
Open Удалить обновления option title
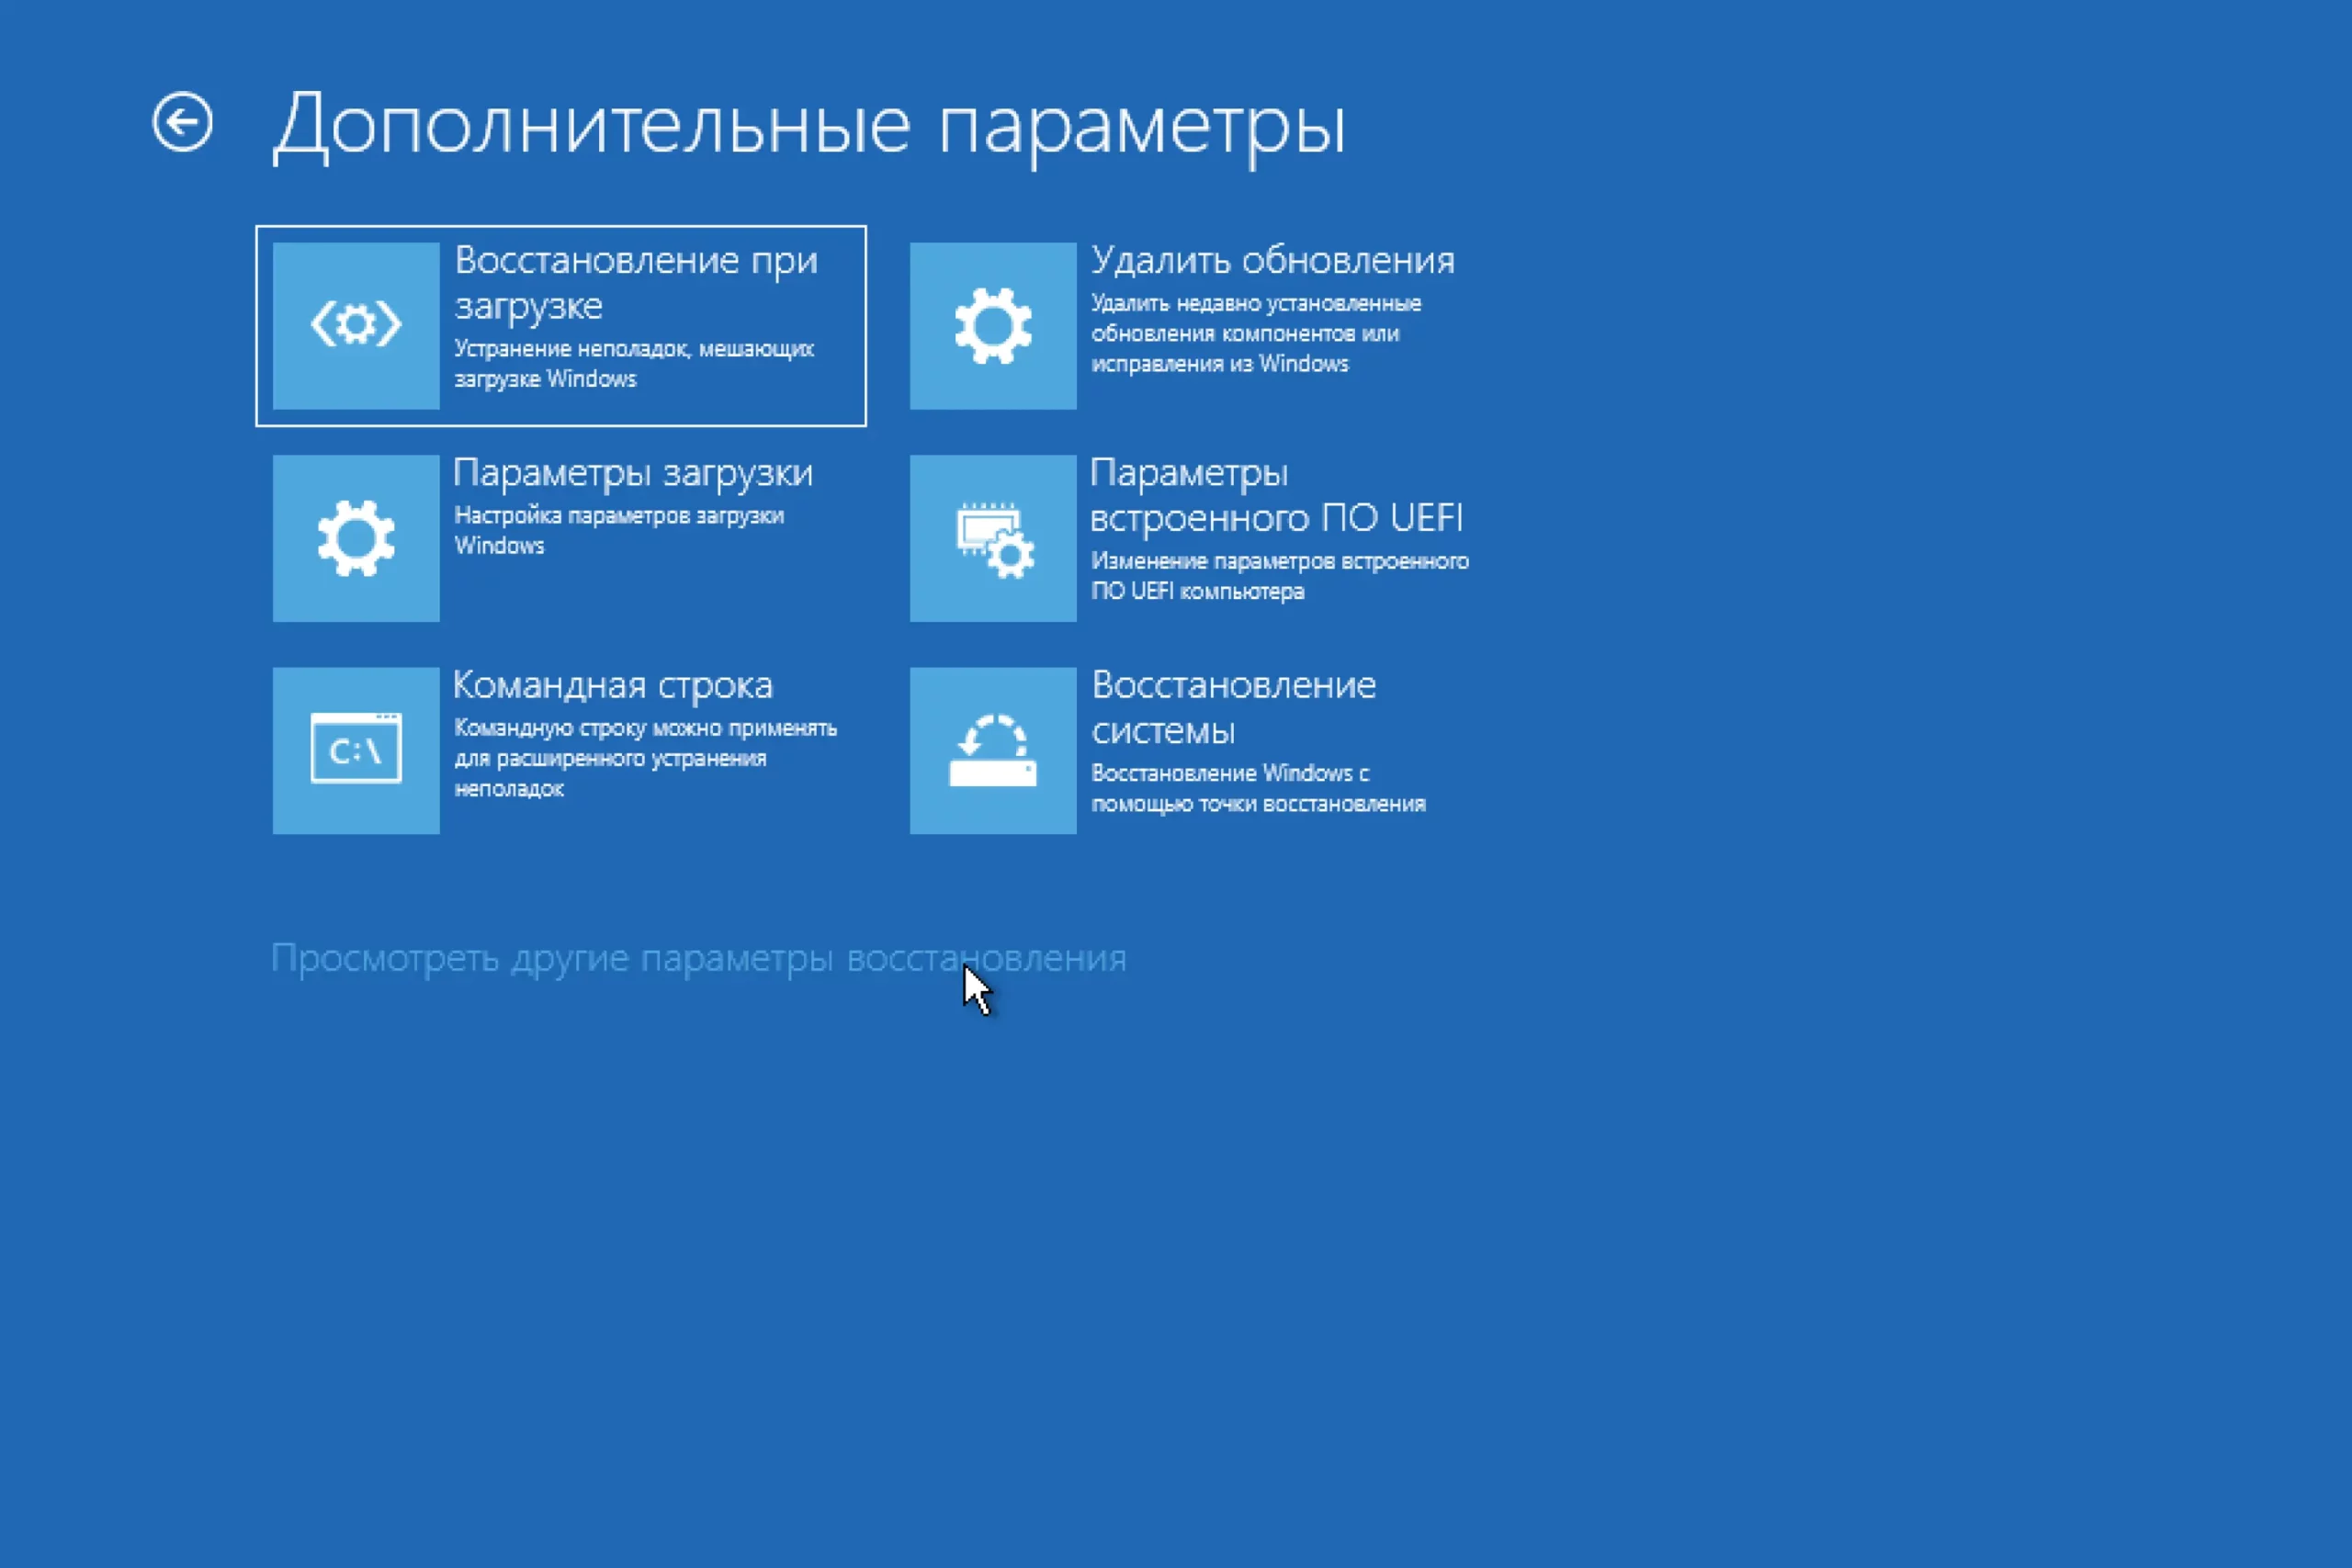coord(1272,260)
